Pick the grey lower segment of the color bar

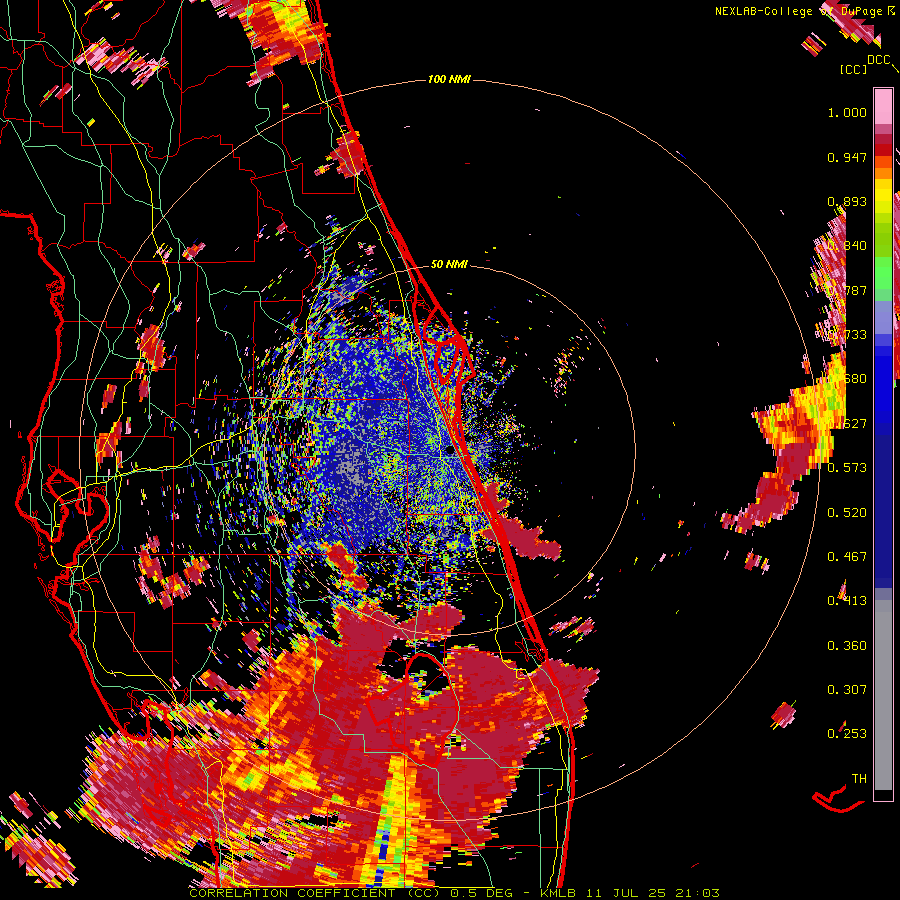click(x=883, y=695)
